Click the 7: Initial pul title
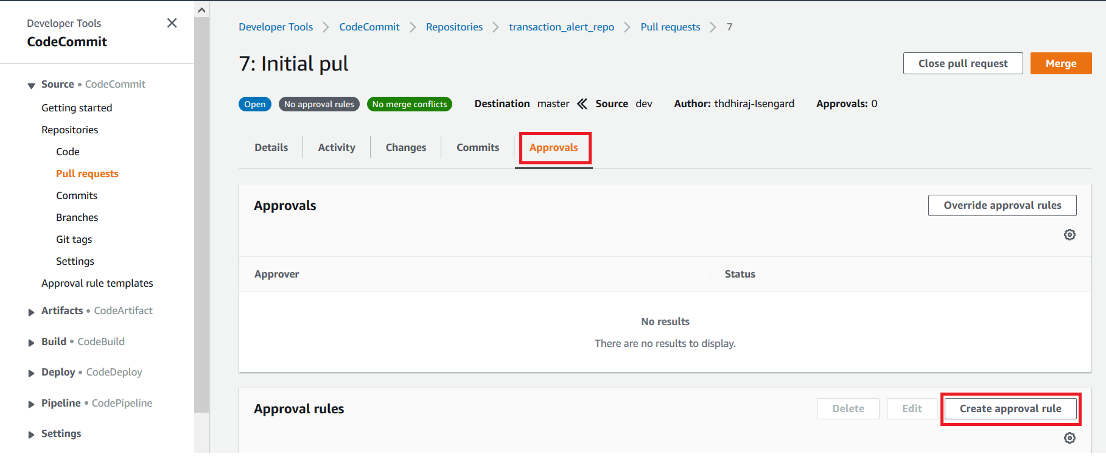 click(x=294, y=64)
